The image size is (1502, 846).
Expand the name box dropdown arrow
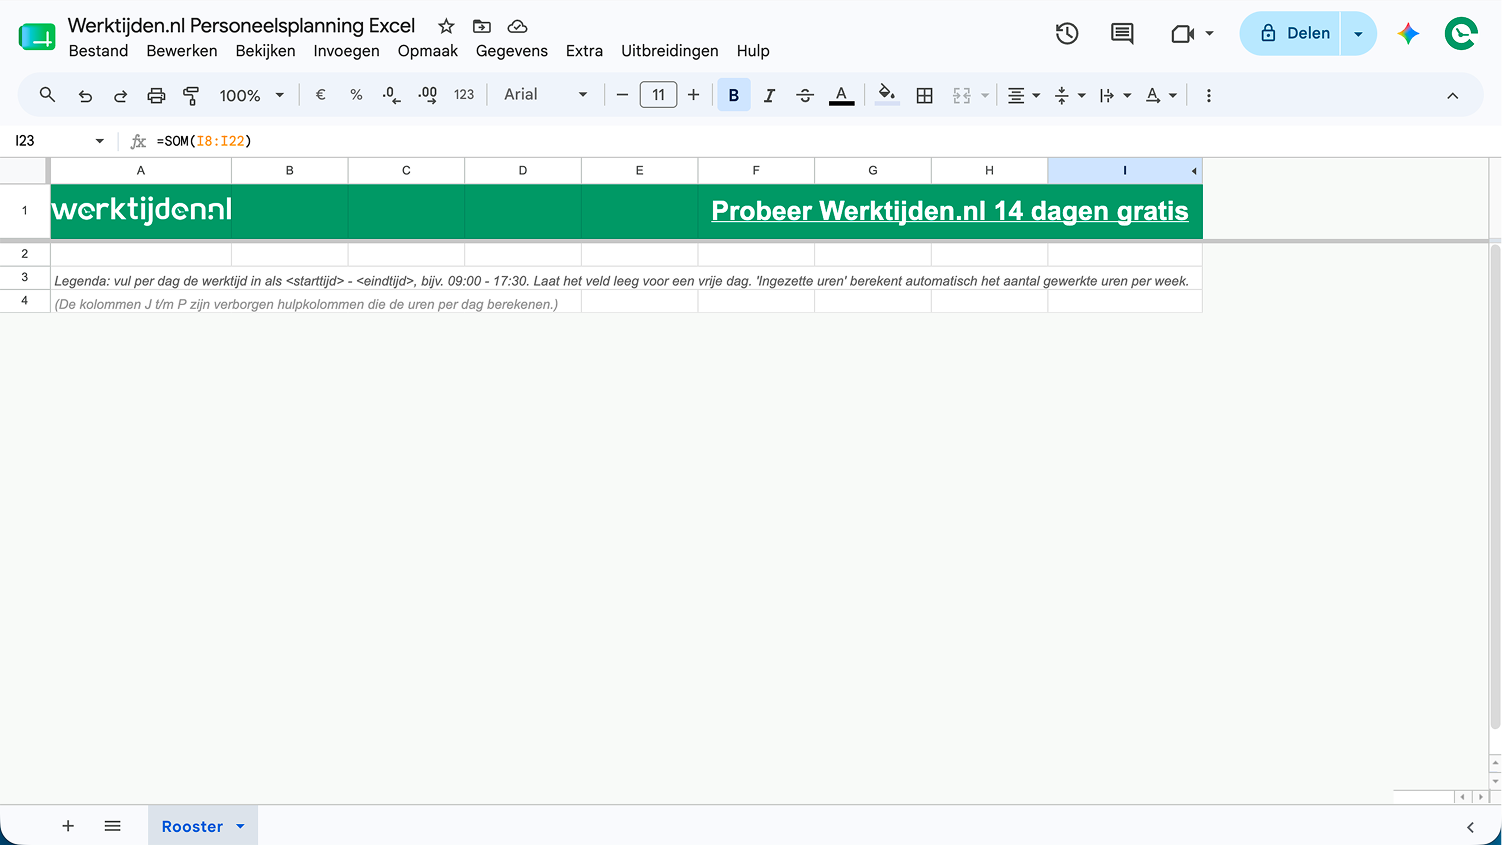pyautogui.click(x=99, y=141)
